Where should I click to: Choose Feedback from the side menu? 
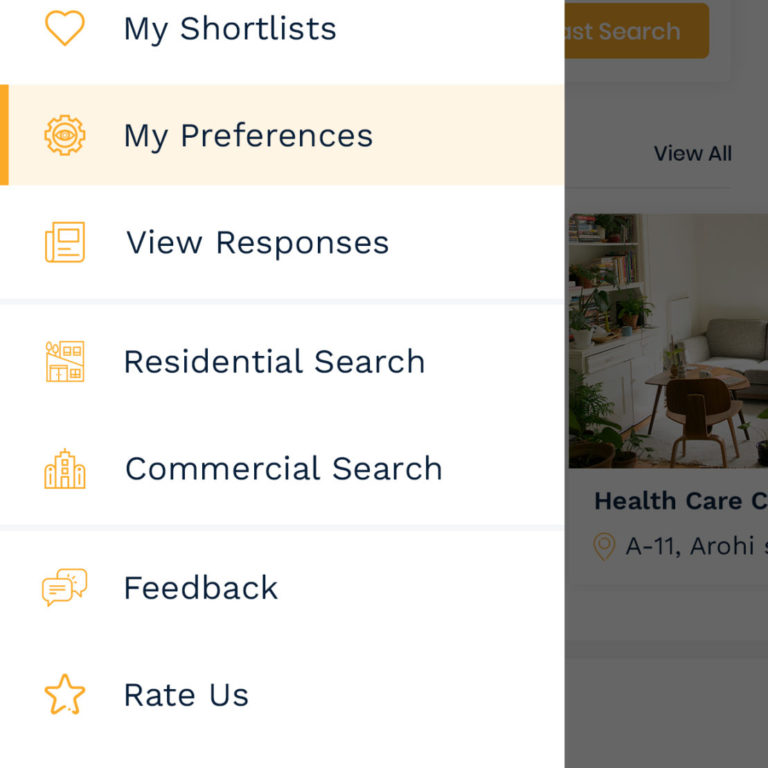pyautogui.click(x=200, y=588)
